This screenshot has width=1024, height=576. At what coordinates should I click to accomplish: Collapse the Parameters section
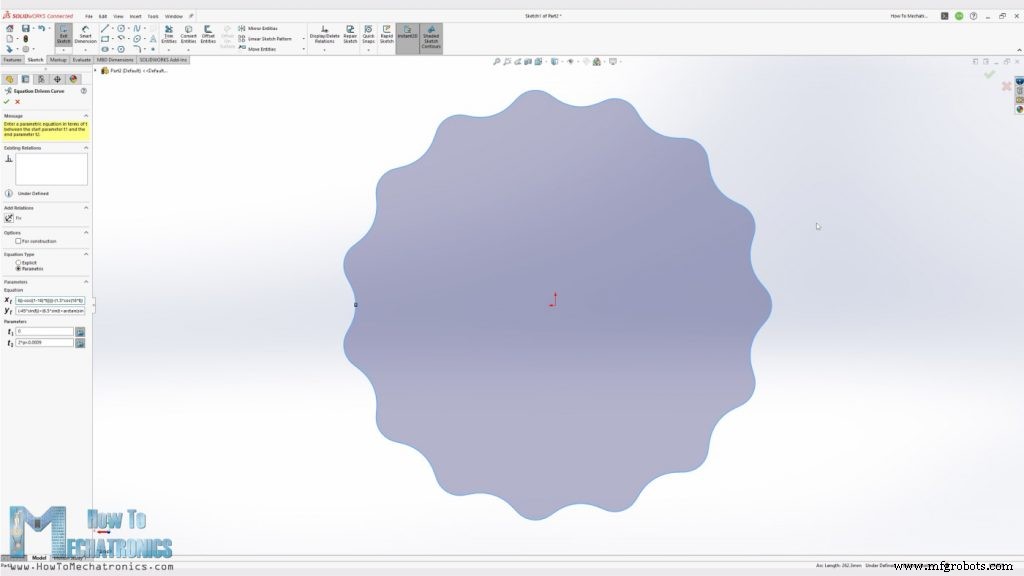[x=86, y=281]
